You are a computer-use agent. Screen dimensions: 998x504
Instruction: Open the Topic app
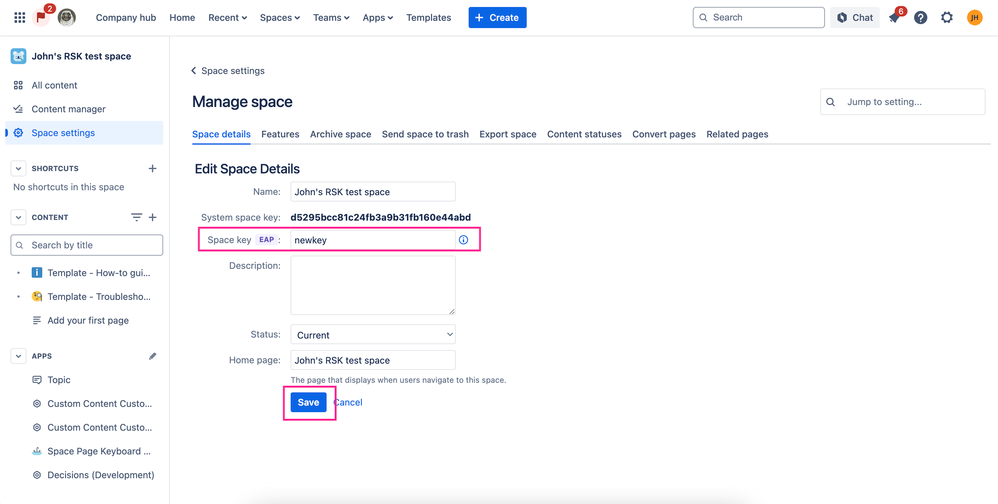tap(59, 380)
